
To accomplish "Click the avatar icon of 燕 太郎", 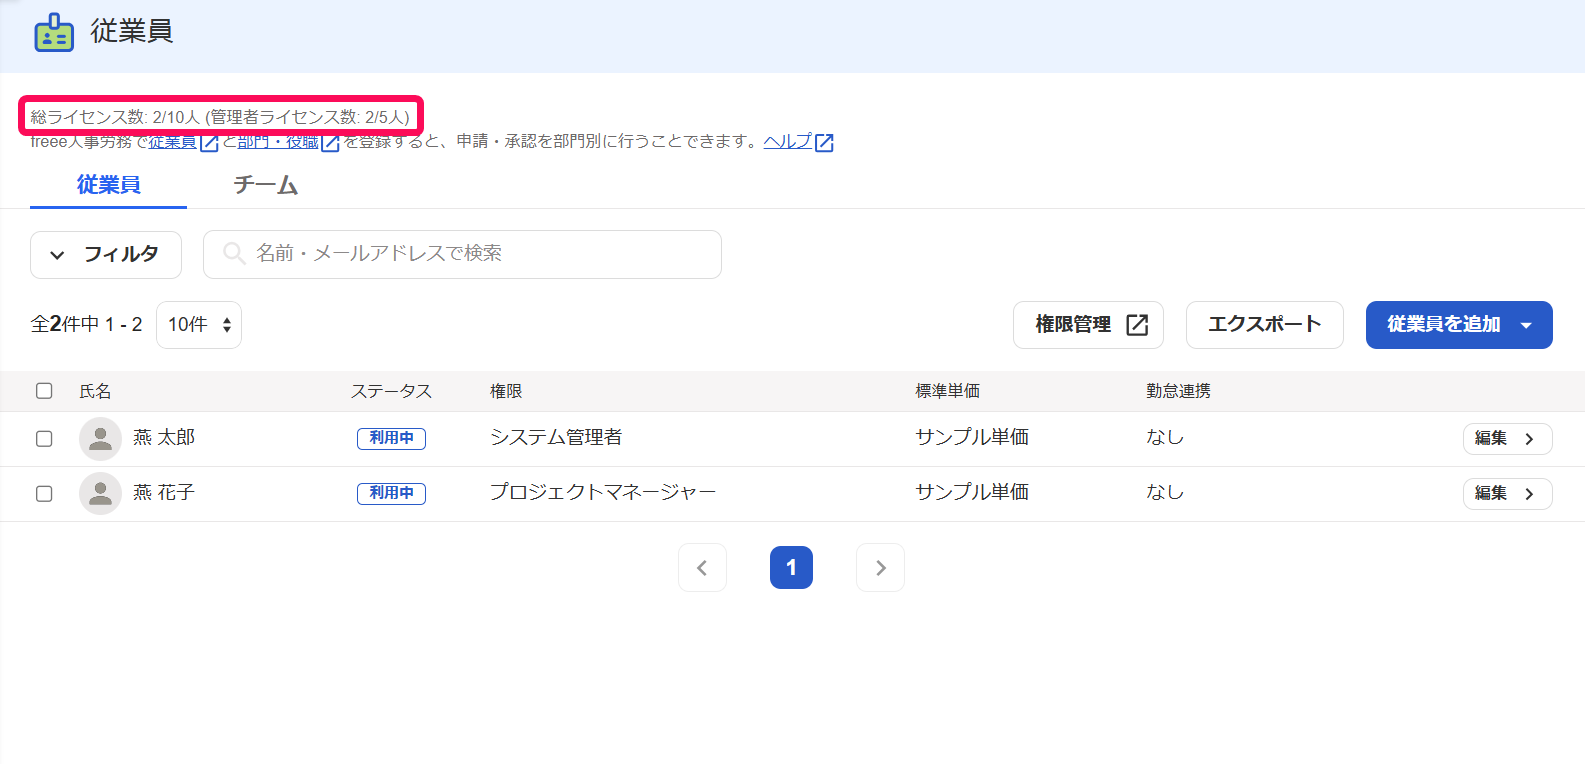I will [100, 438].
